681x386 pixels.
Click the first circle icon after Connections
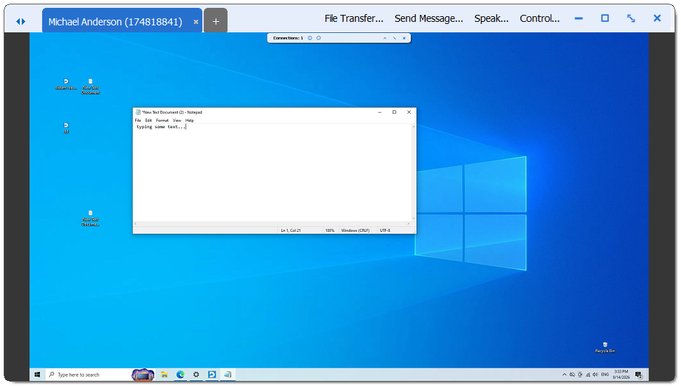pos(310,38)
